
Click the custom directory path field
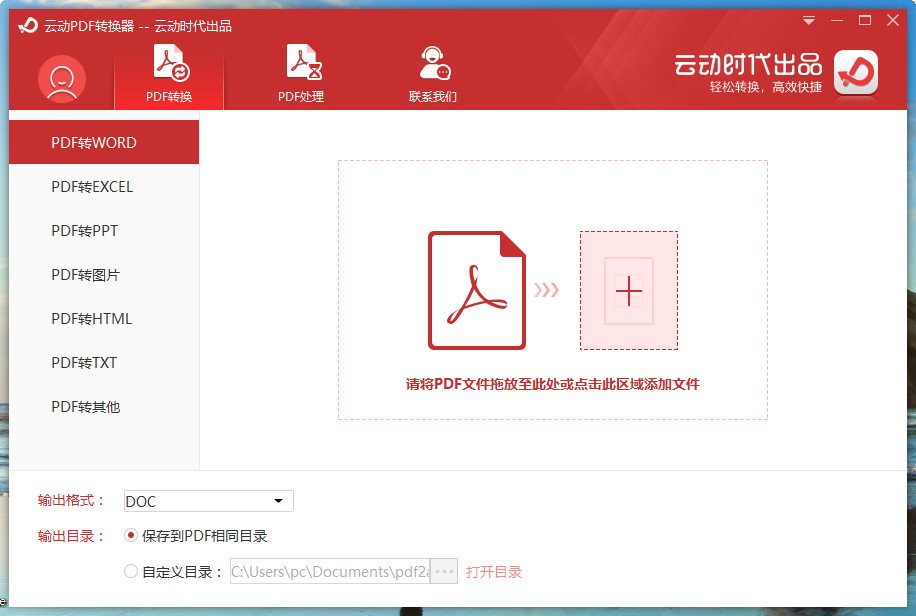click(330, 571)
